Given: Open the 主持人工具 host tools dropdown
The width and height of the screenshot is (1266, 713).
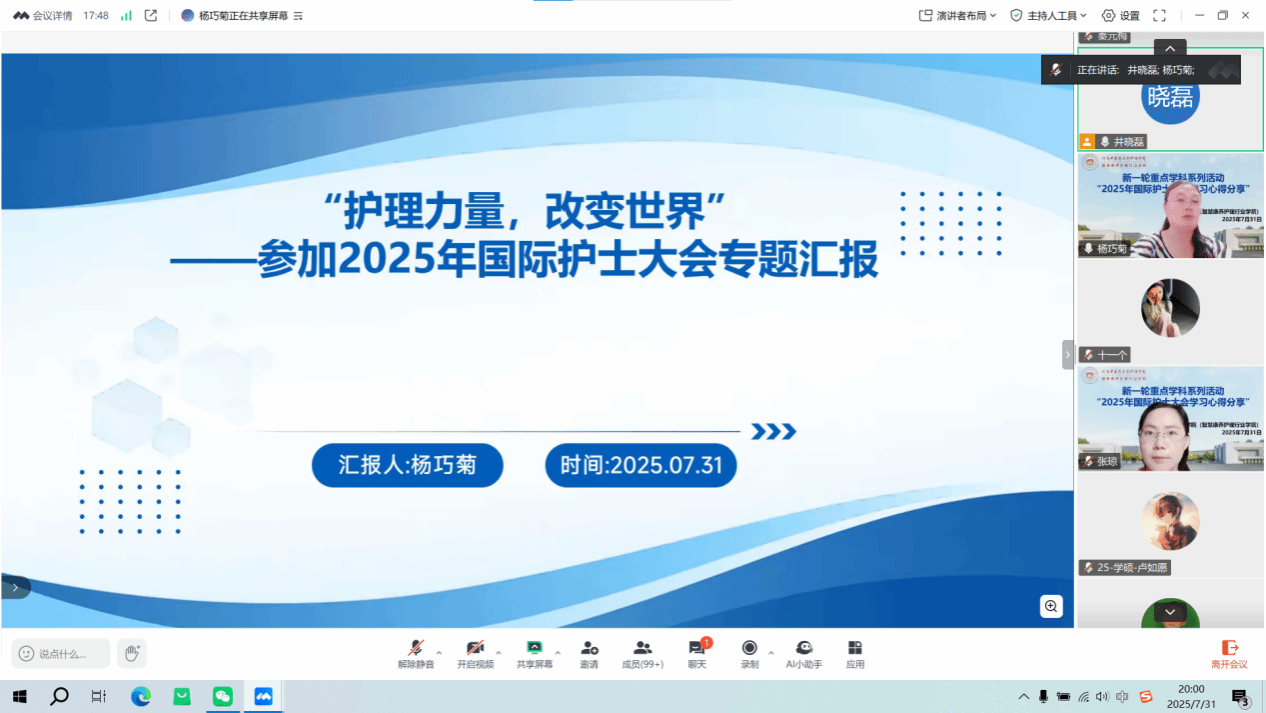Looking at the screenshot, I should [x=1050, y=15].
